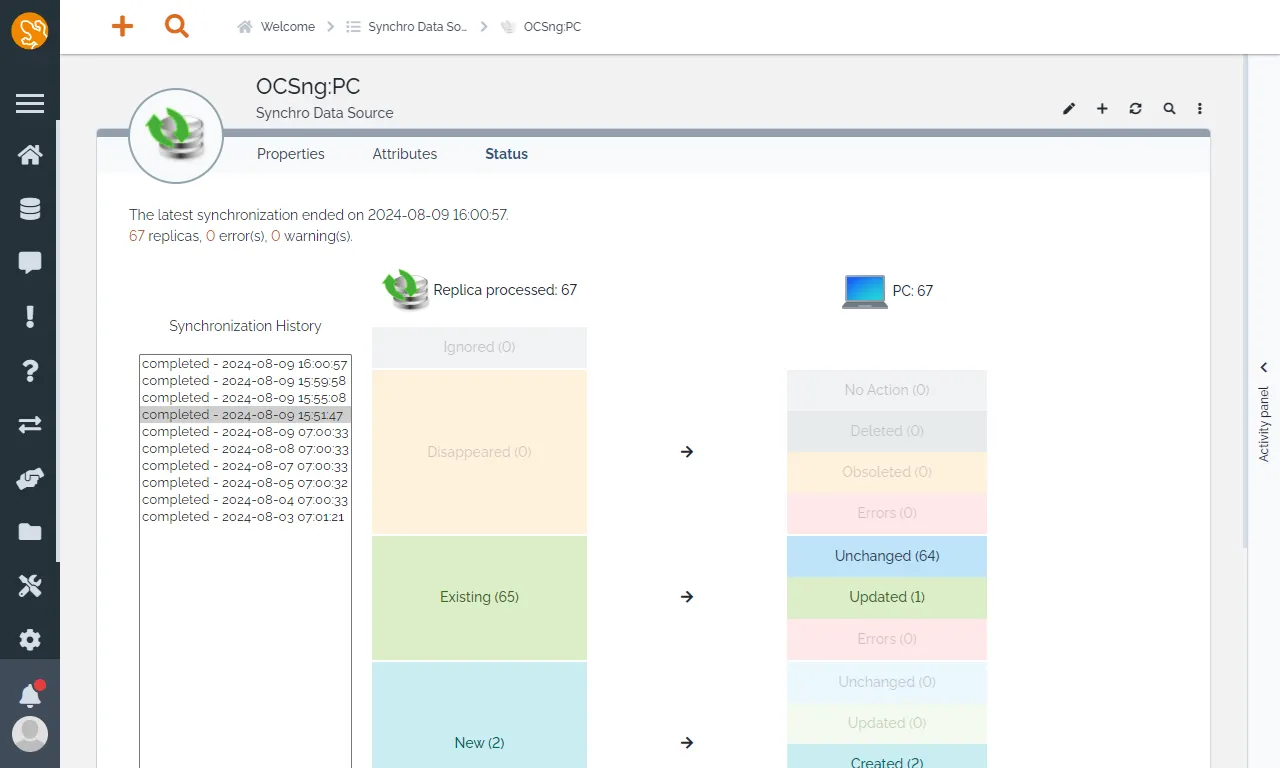Open the user avatar menu
This screenshot has width=1280, height=768.
30,735
